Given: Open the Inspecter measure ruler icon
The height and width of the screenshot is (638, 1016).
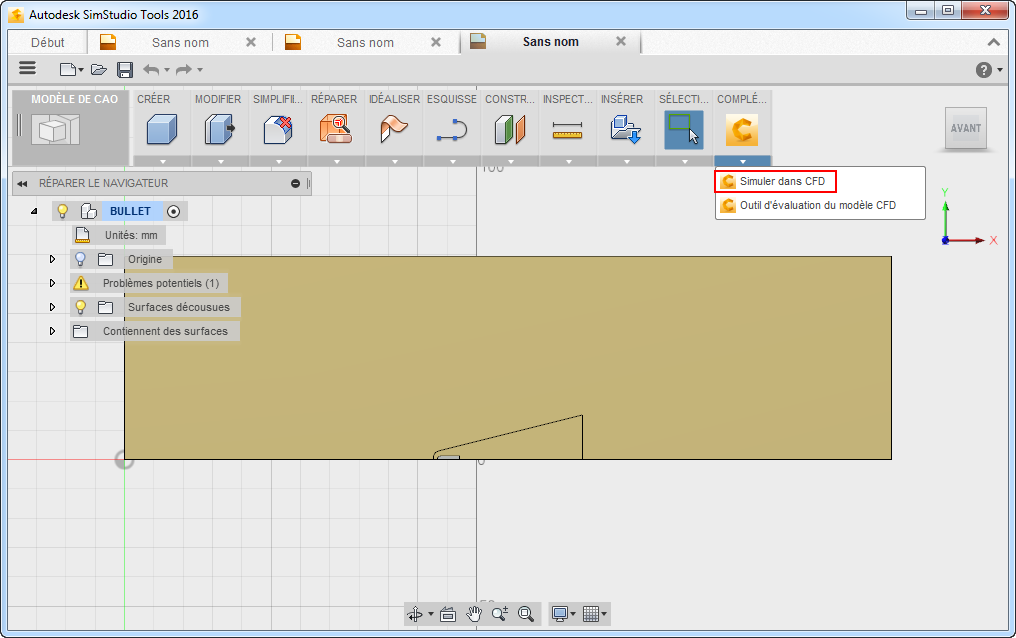Looking at the screenshot, I should coord(568,130).
